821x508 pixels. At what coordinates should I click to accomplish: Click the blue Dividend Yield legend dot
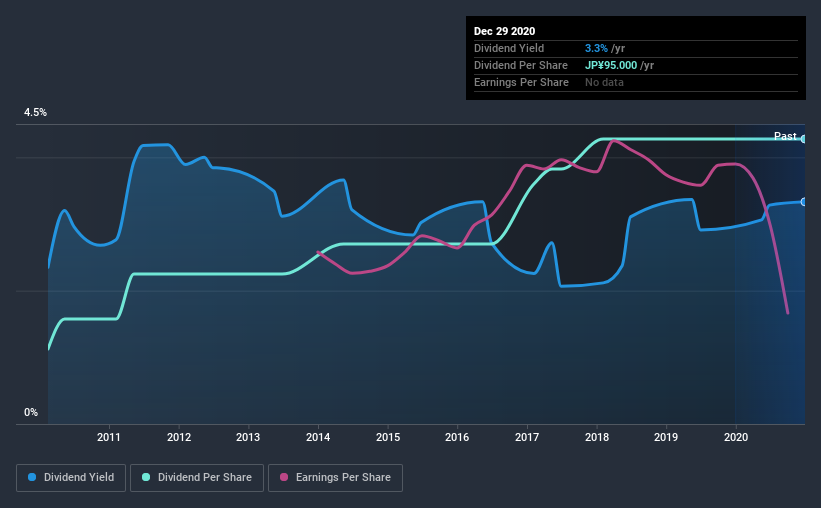(x=32, y=477)
